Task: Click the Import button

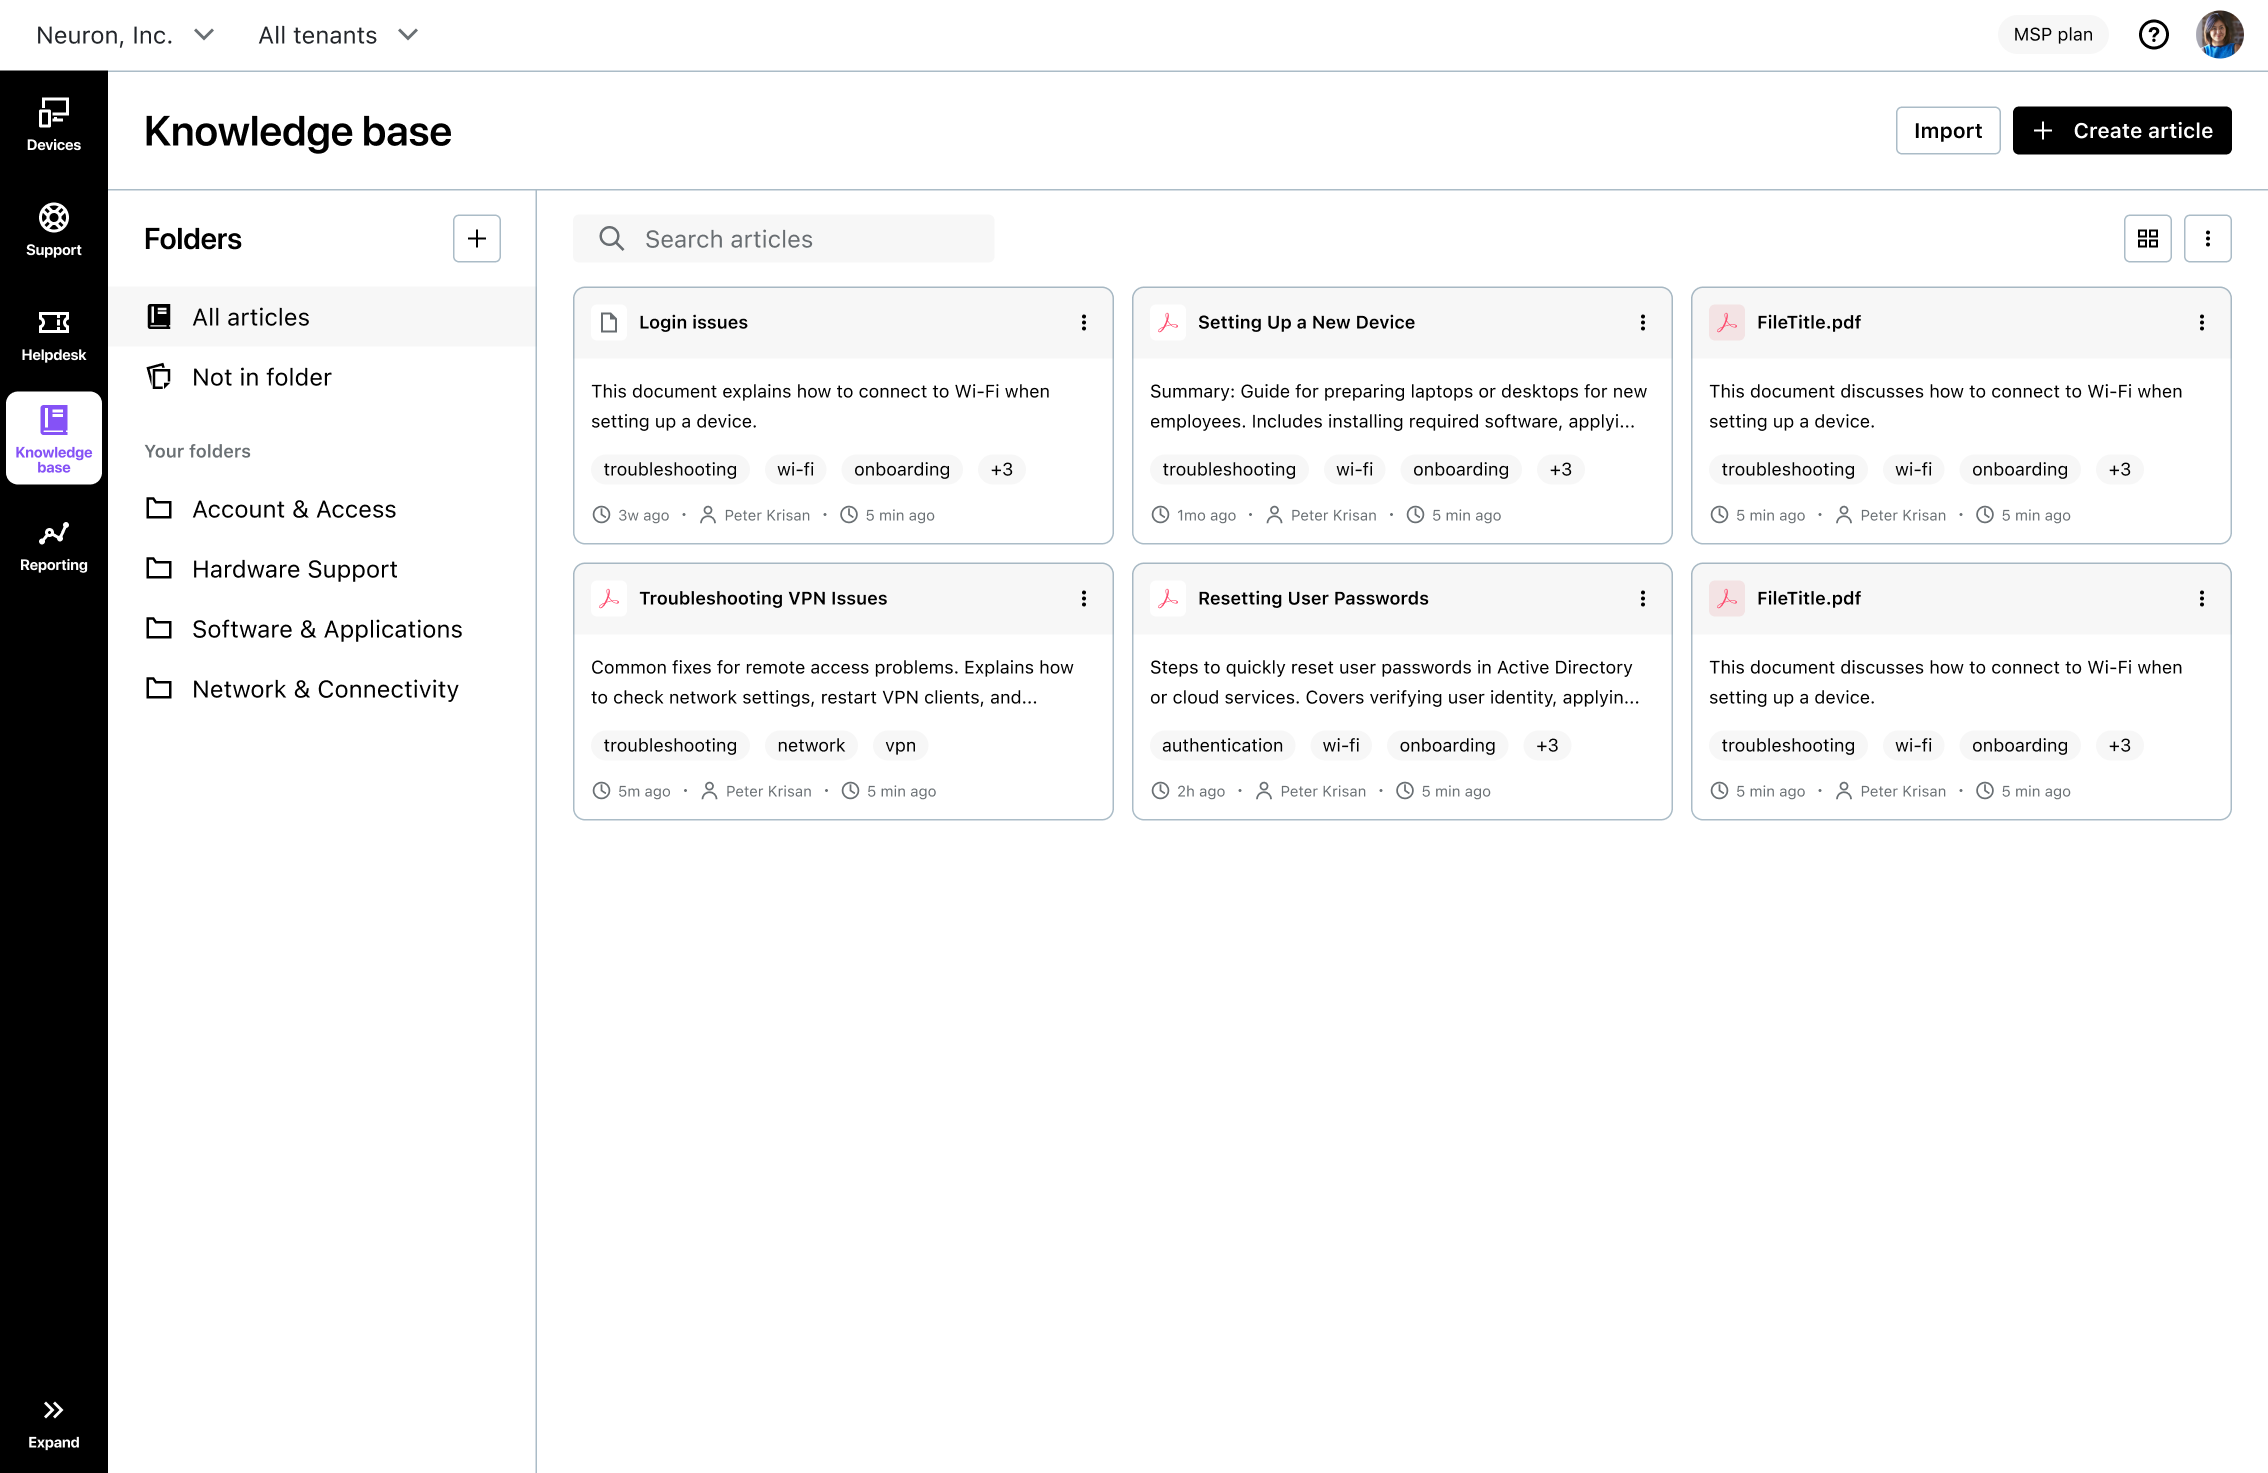Action: [1947, 131]
